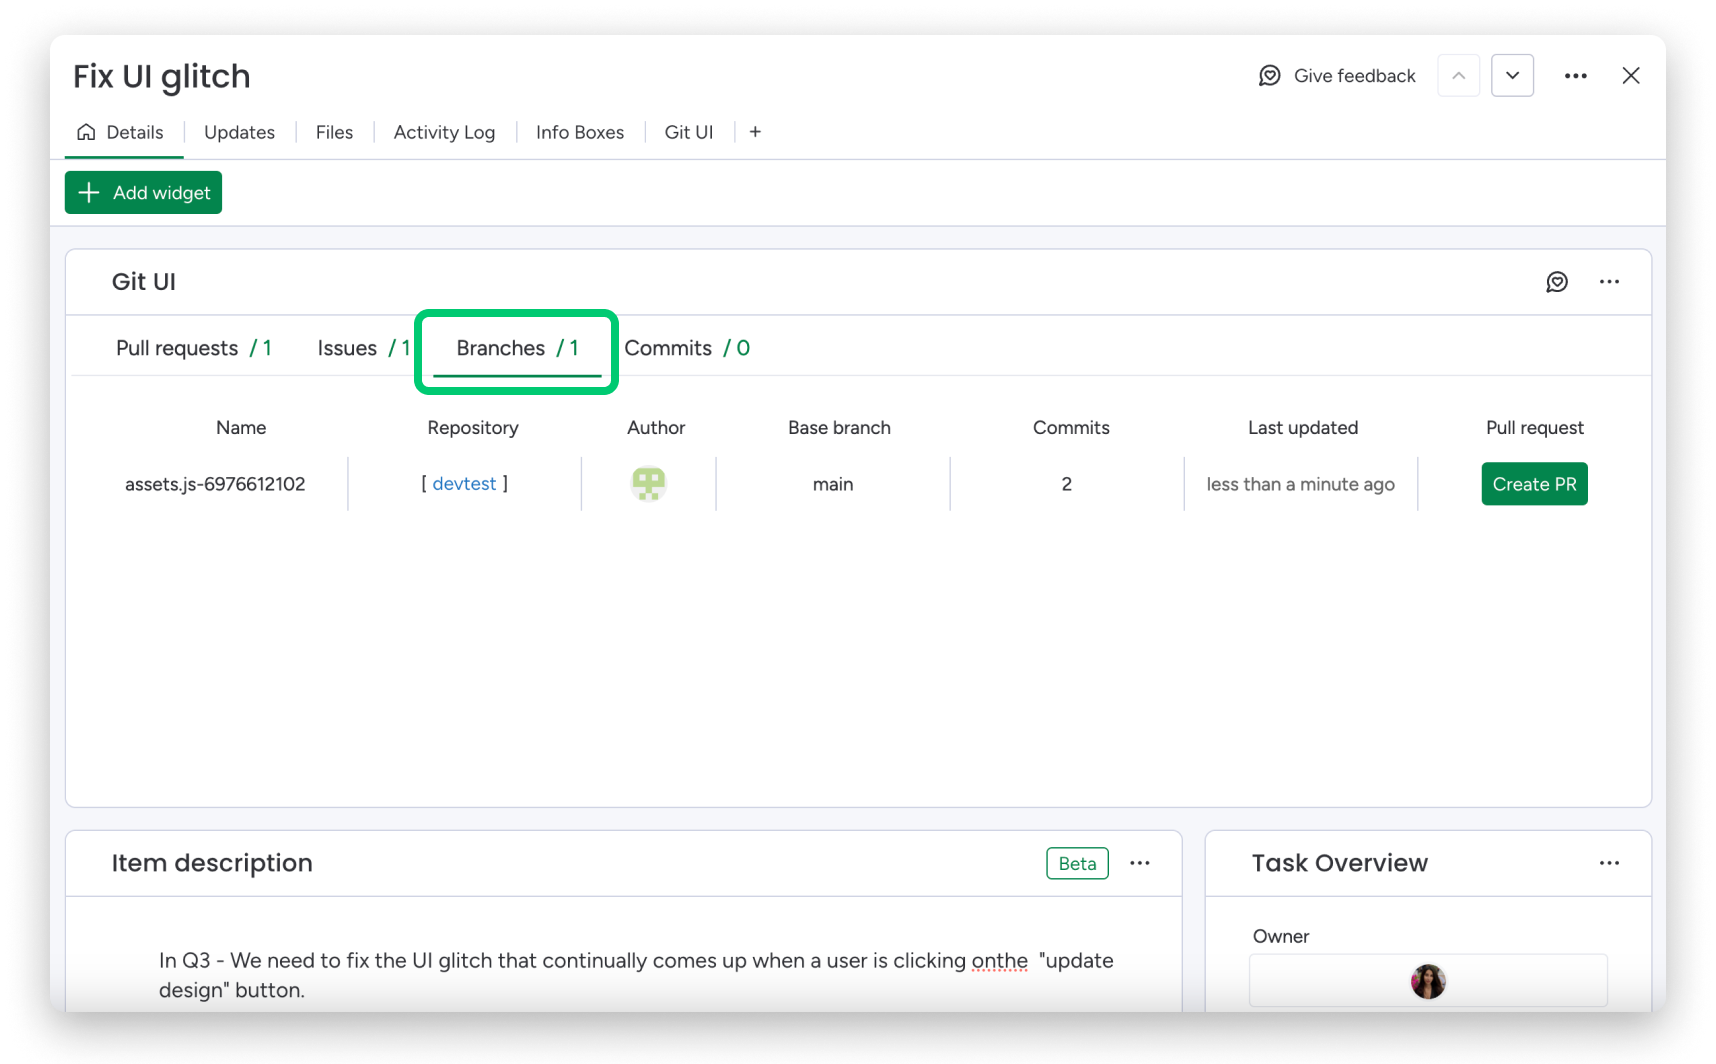Click the Create PR button
This screenshot has width=1716, height=1064.
[x=1534, y=483]
